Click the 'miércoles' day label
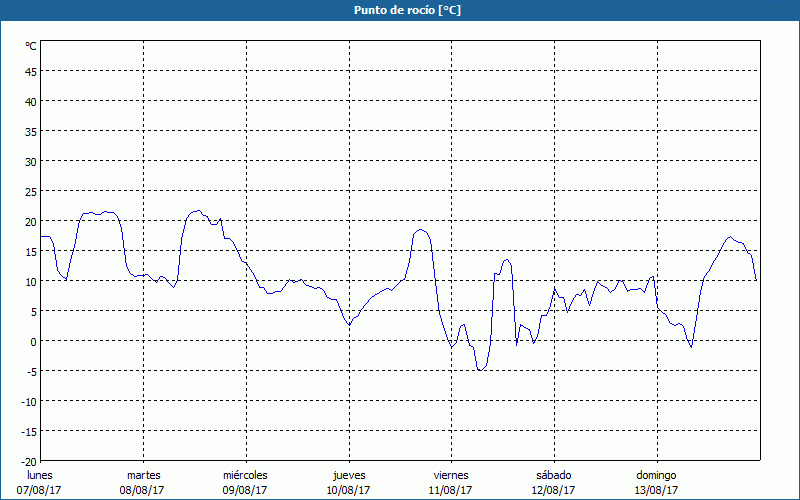The width and height of the screenshot is (800, 500). [x=245, y=475]
